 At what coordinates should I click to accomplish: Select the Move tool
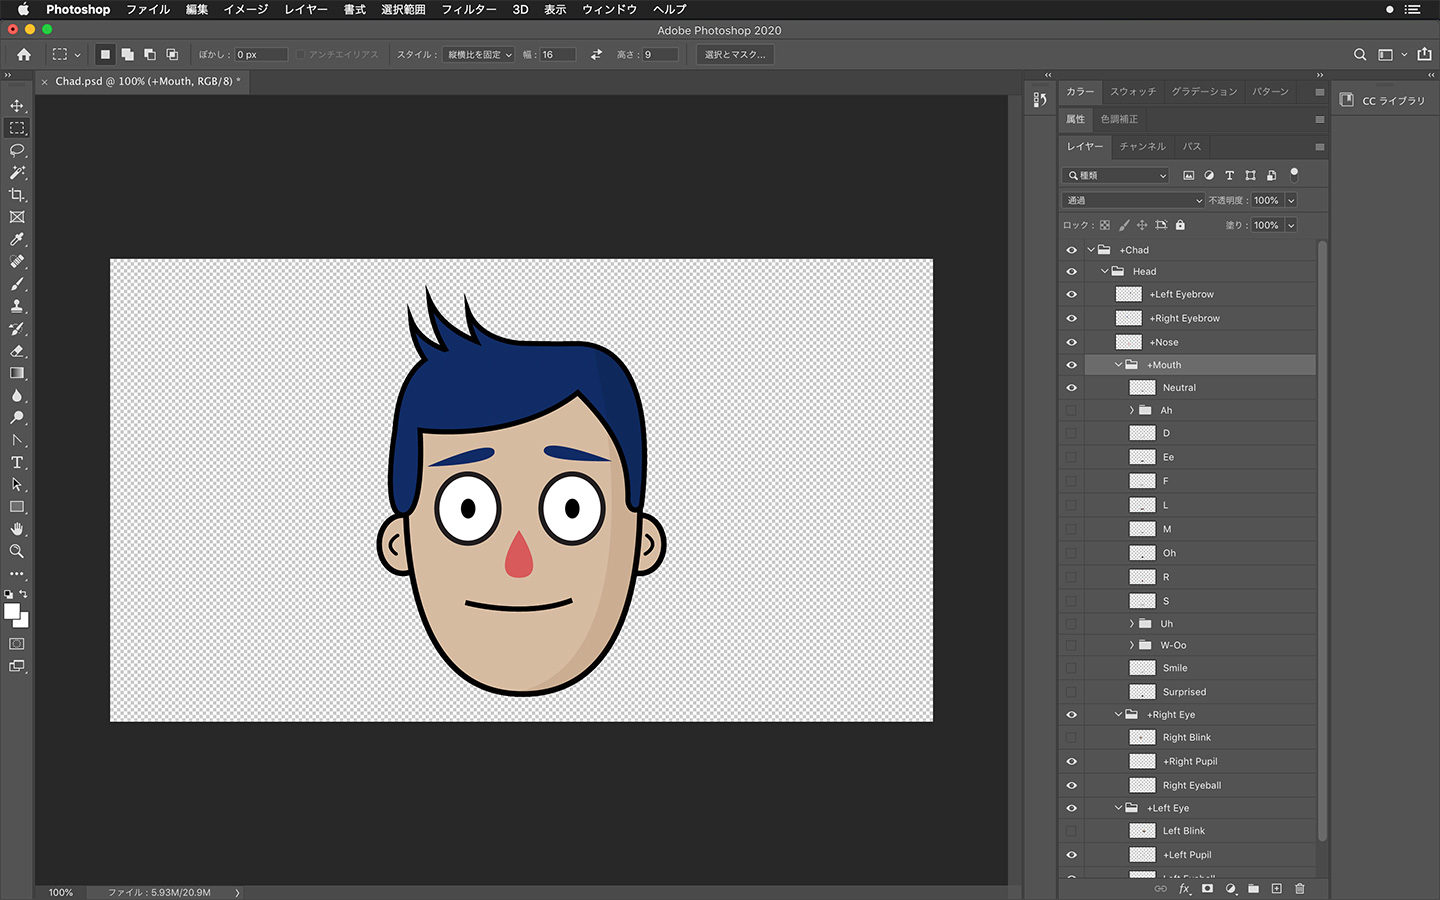click(17, 106)
